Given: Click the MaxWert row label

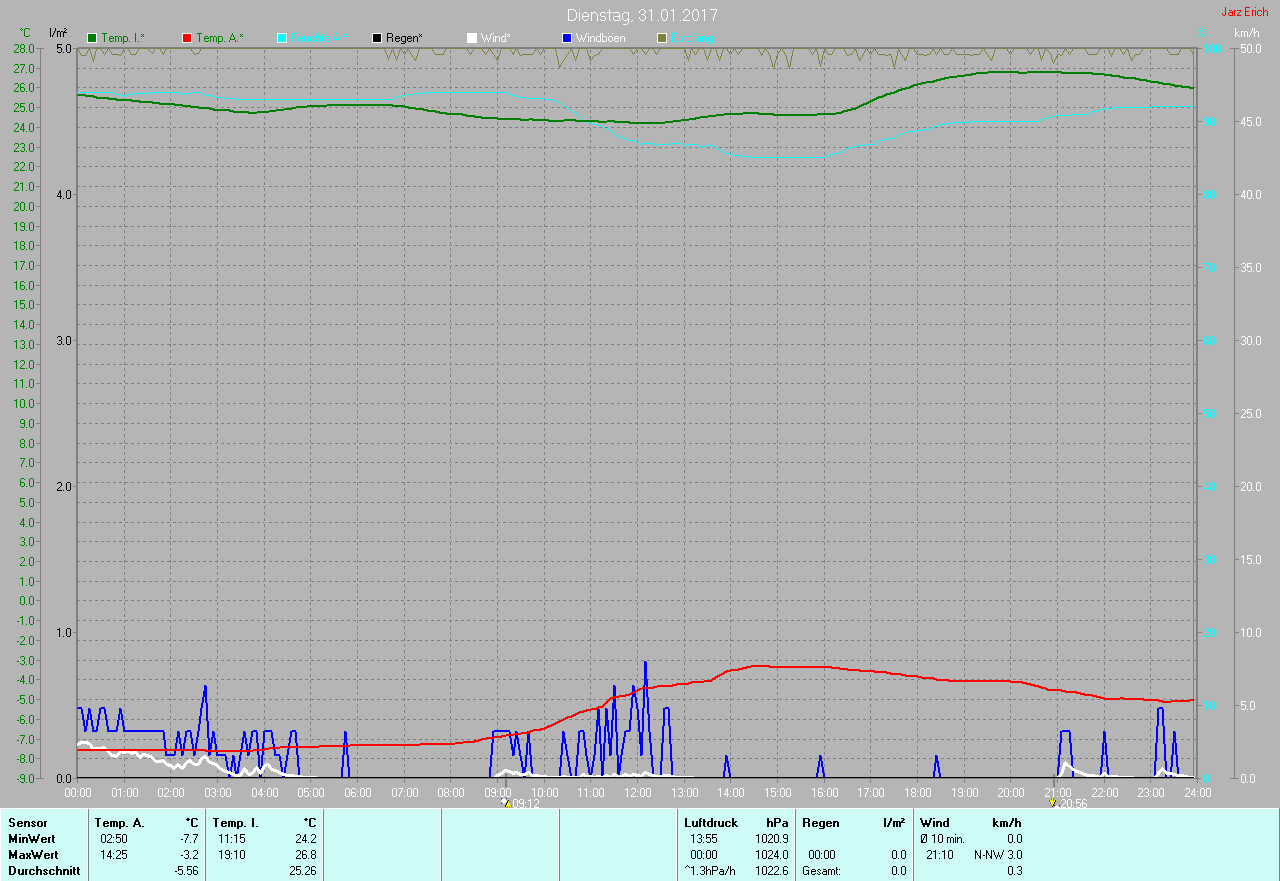Looking at the screenshot, I should tap(33, 855).
